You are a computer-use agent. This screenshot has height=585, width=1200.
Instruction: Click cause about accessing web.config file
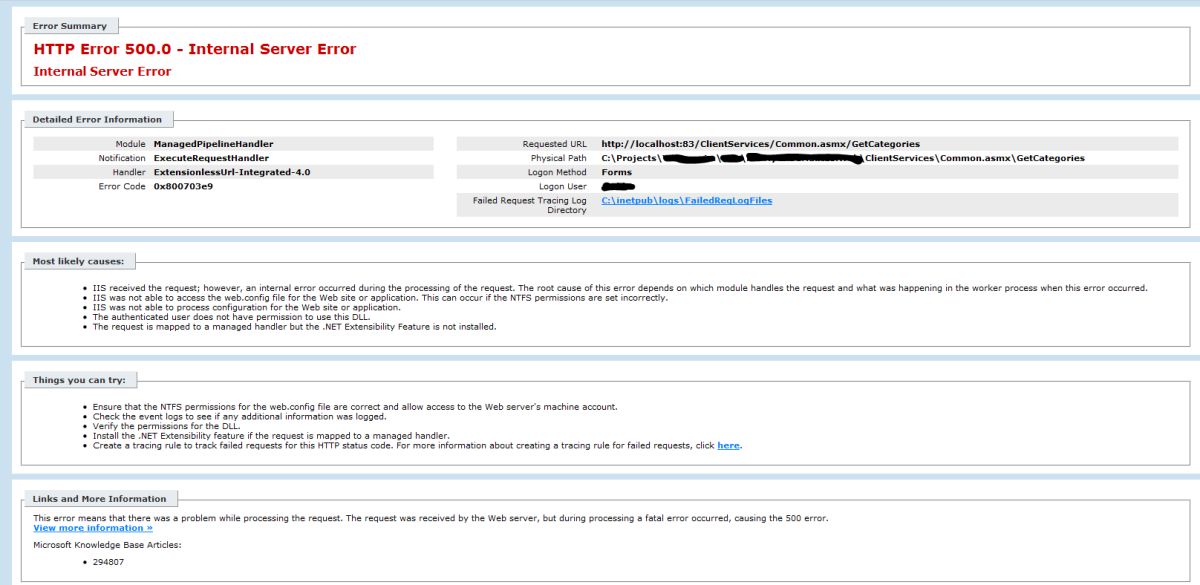(x=380, y=298)
